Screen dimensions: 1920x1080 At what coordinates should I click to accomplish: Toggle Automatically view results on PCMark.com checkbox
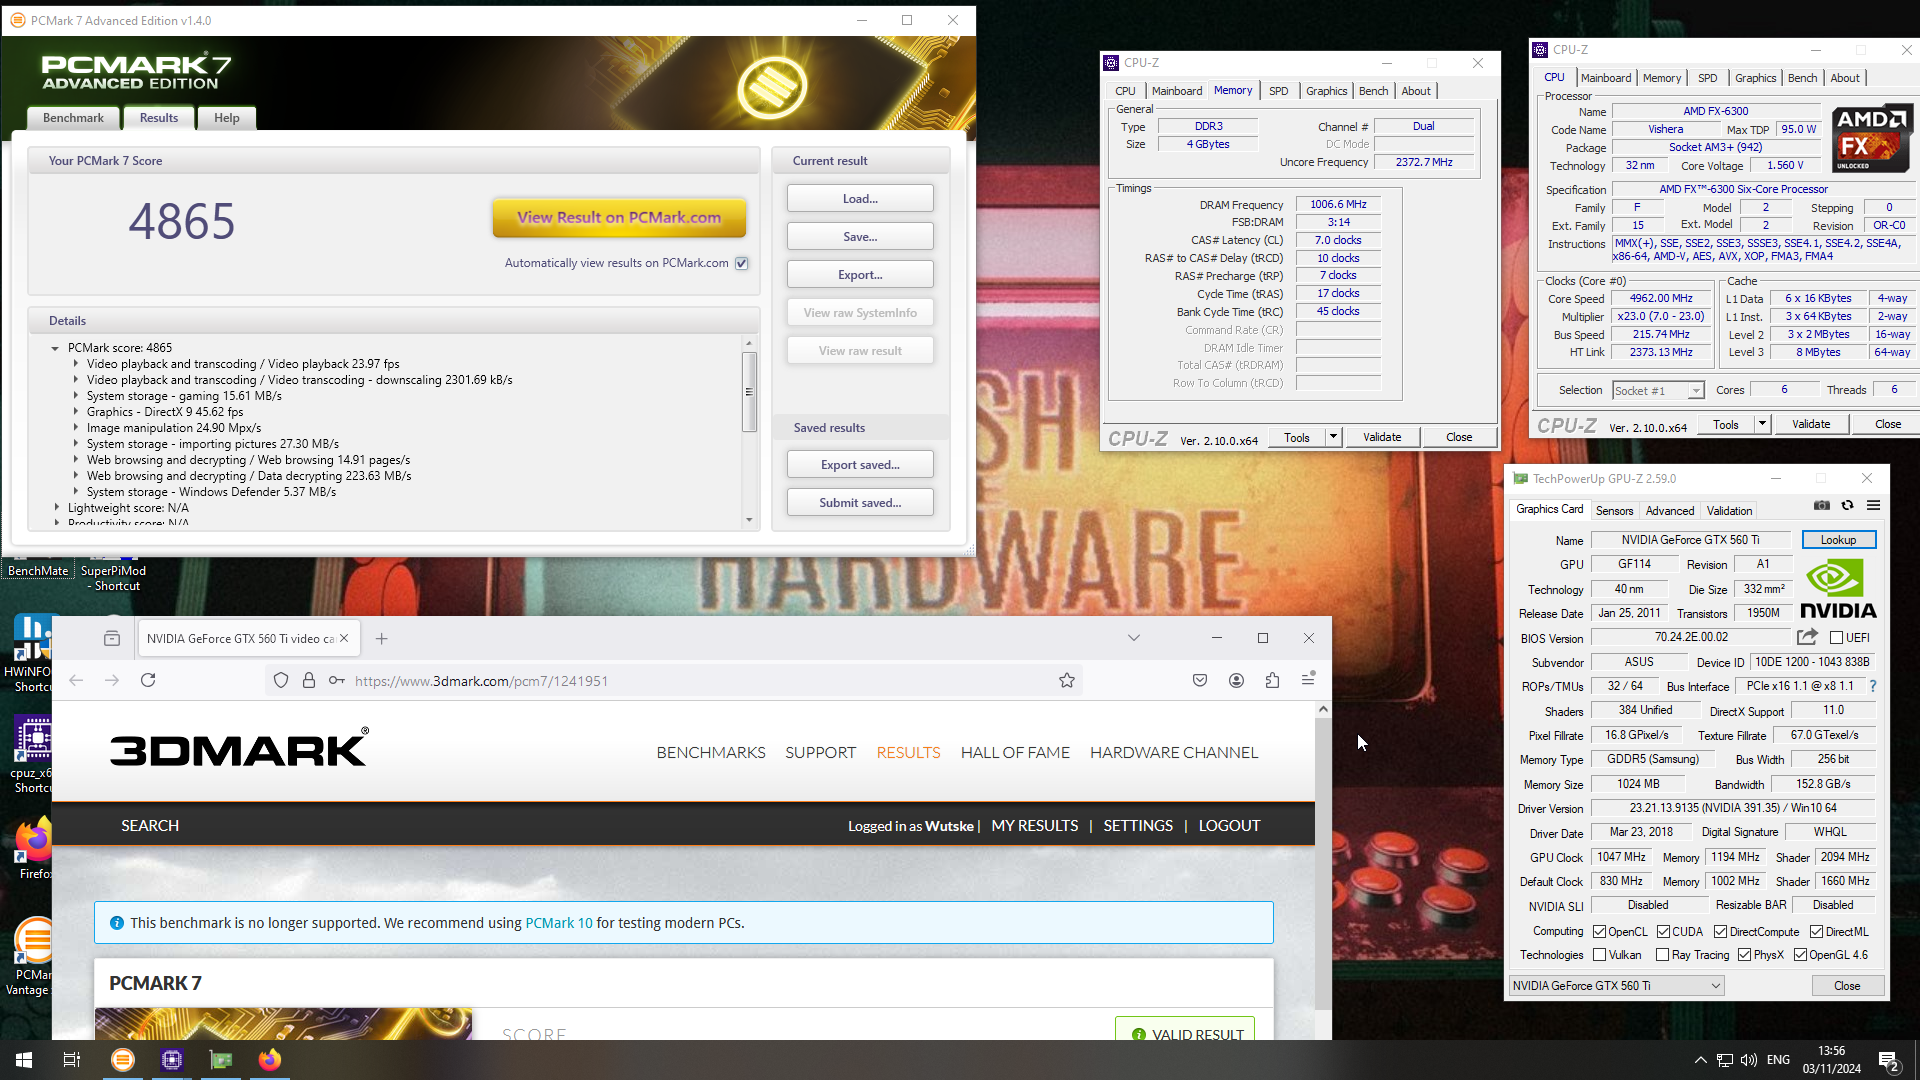[x=742, y=263]
